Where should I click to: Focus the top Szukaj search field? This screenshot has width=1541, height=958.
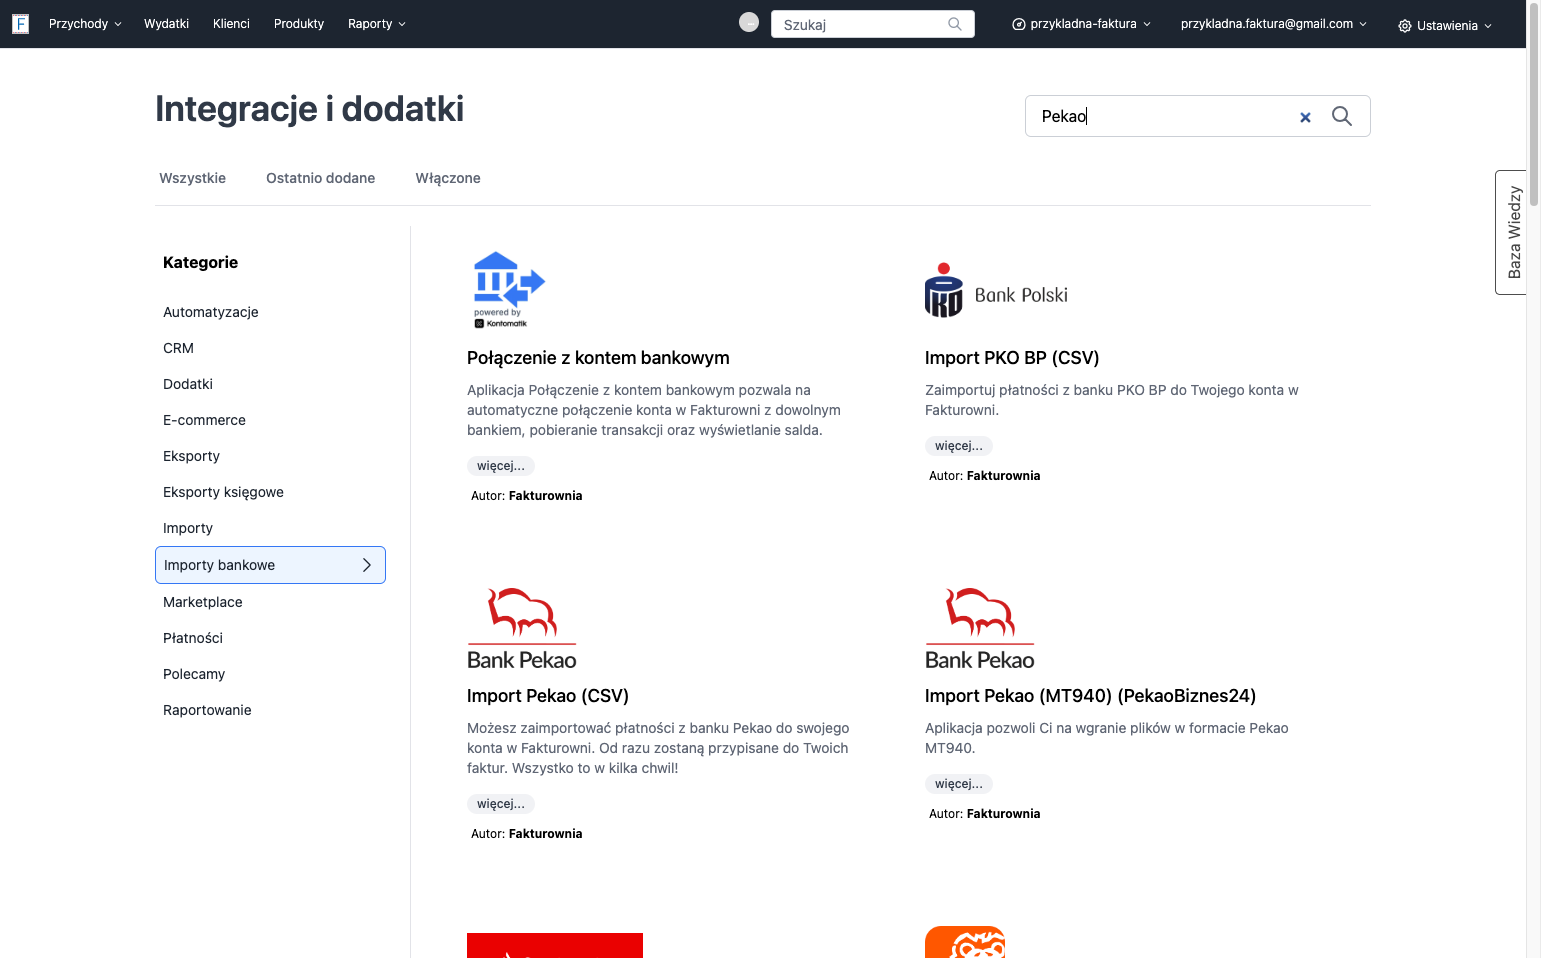pyautogui.click(x=872, y=24)
